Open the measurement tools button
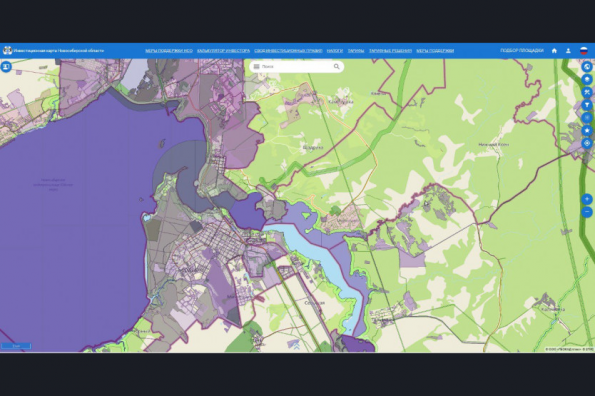Screen dimensions: 595x396 (x=587, y=92)
